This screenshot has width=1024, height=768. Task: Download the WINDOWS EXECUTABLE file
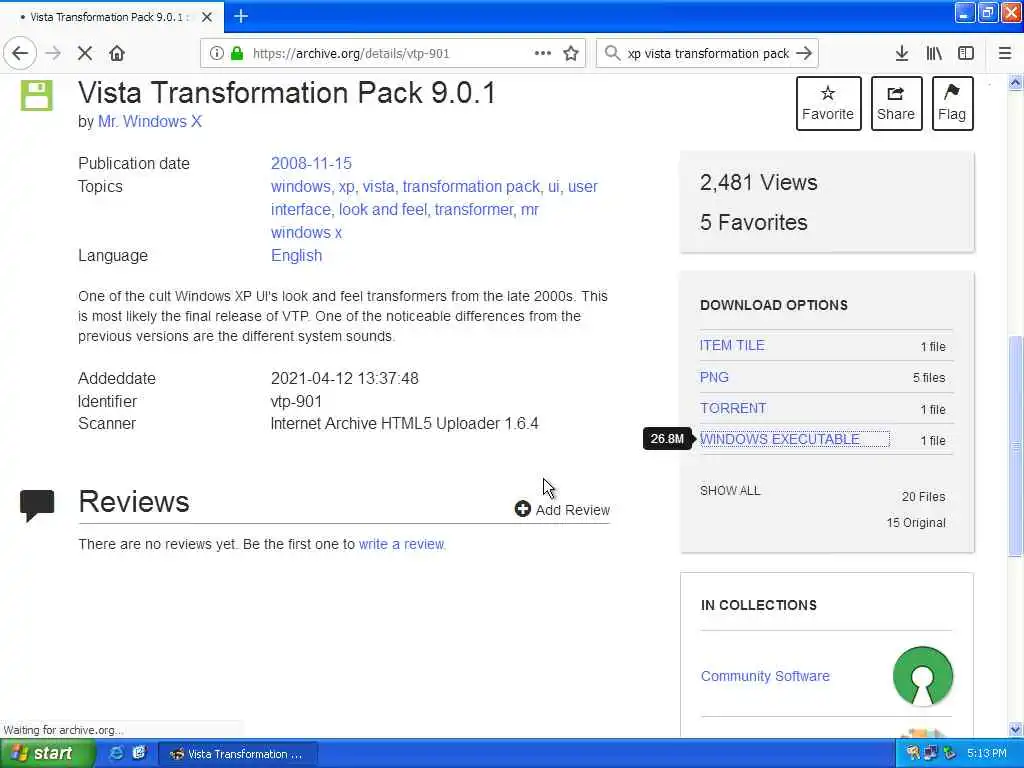pyautogui.click(x=780, y=440)
